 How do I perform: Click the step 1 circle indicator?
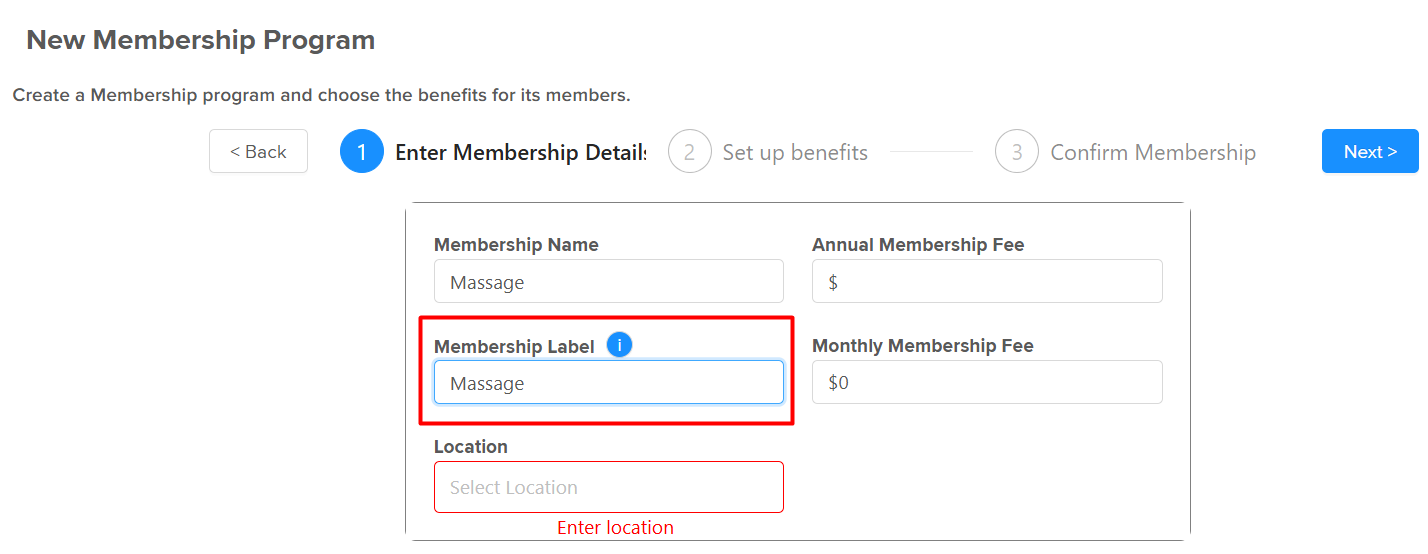click(362, 152)
